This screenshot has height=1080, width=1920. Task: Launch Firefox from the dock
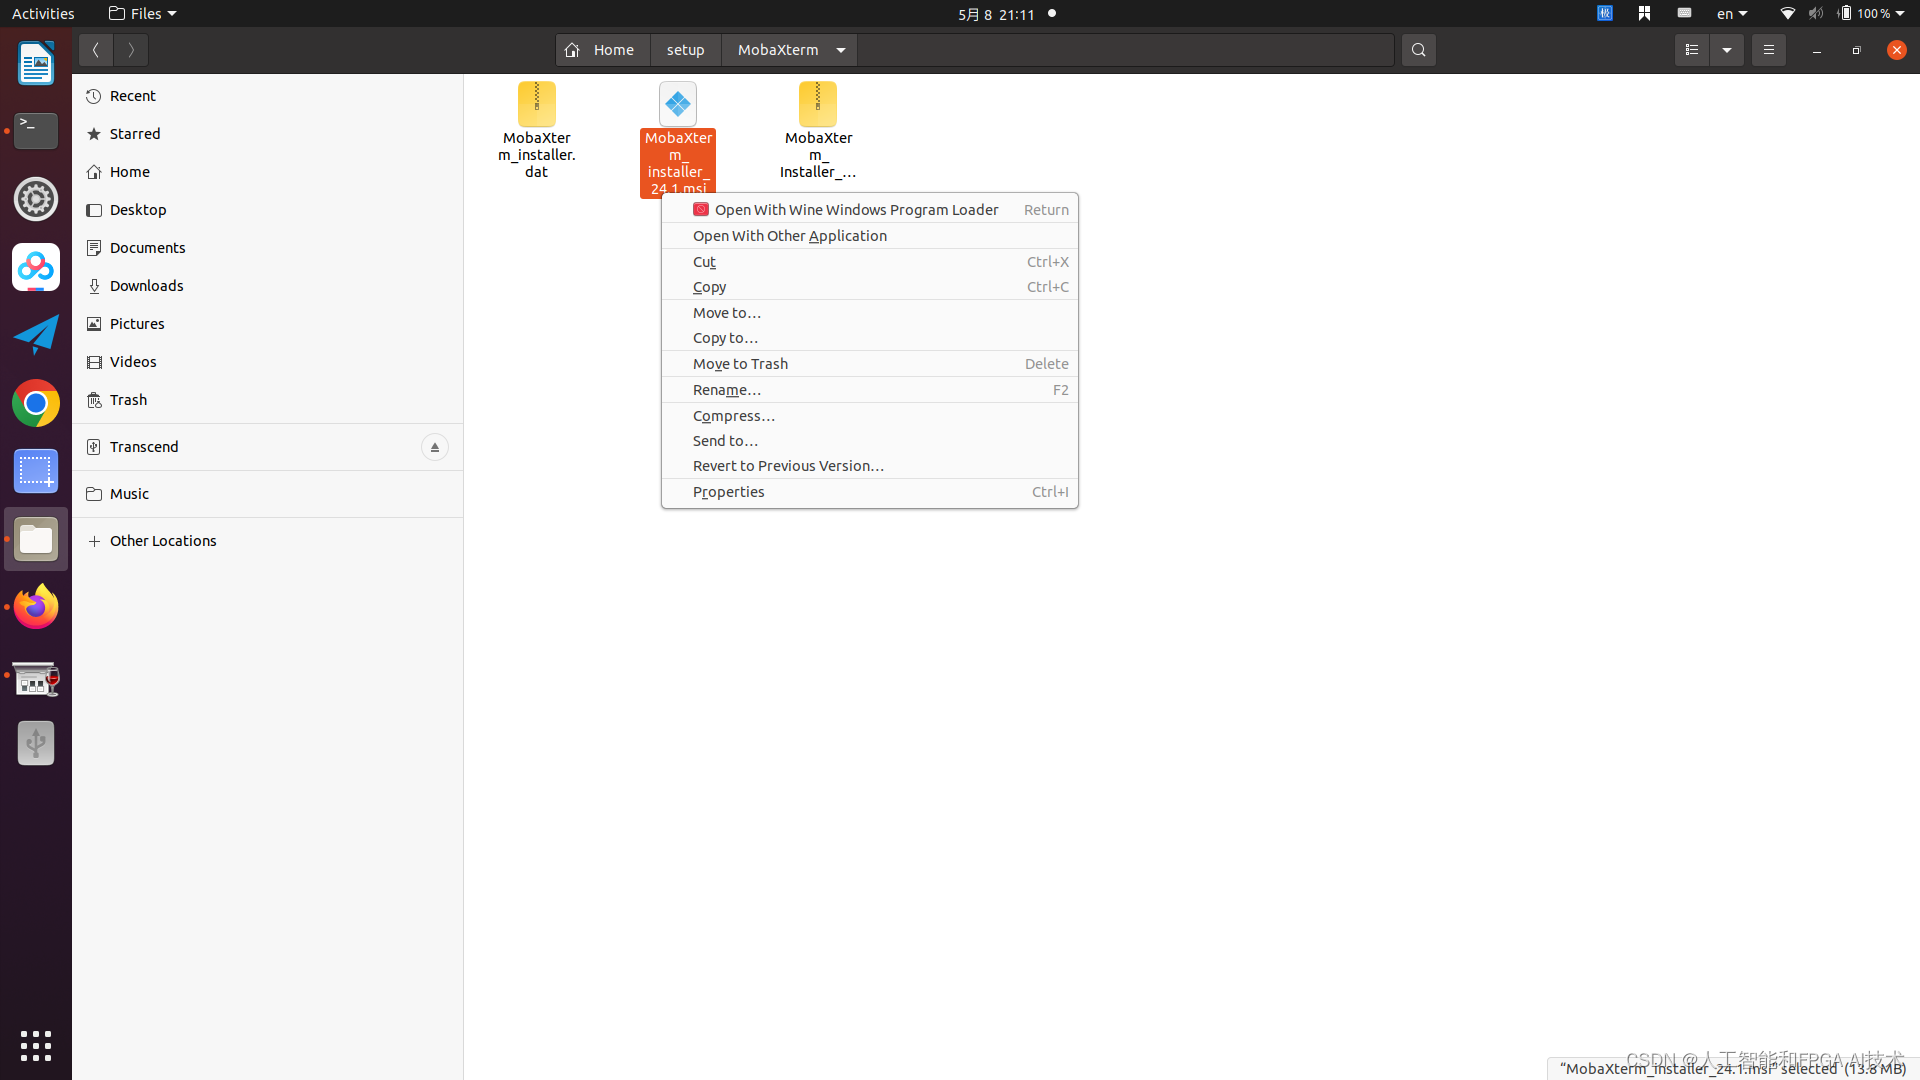click(36, 607)
